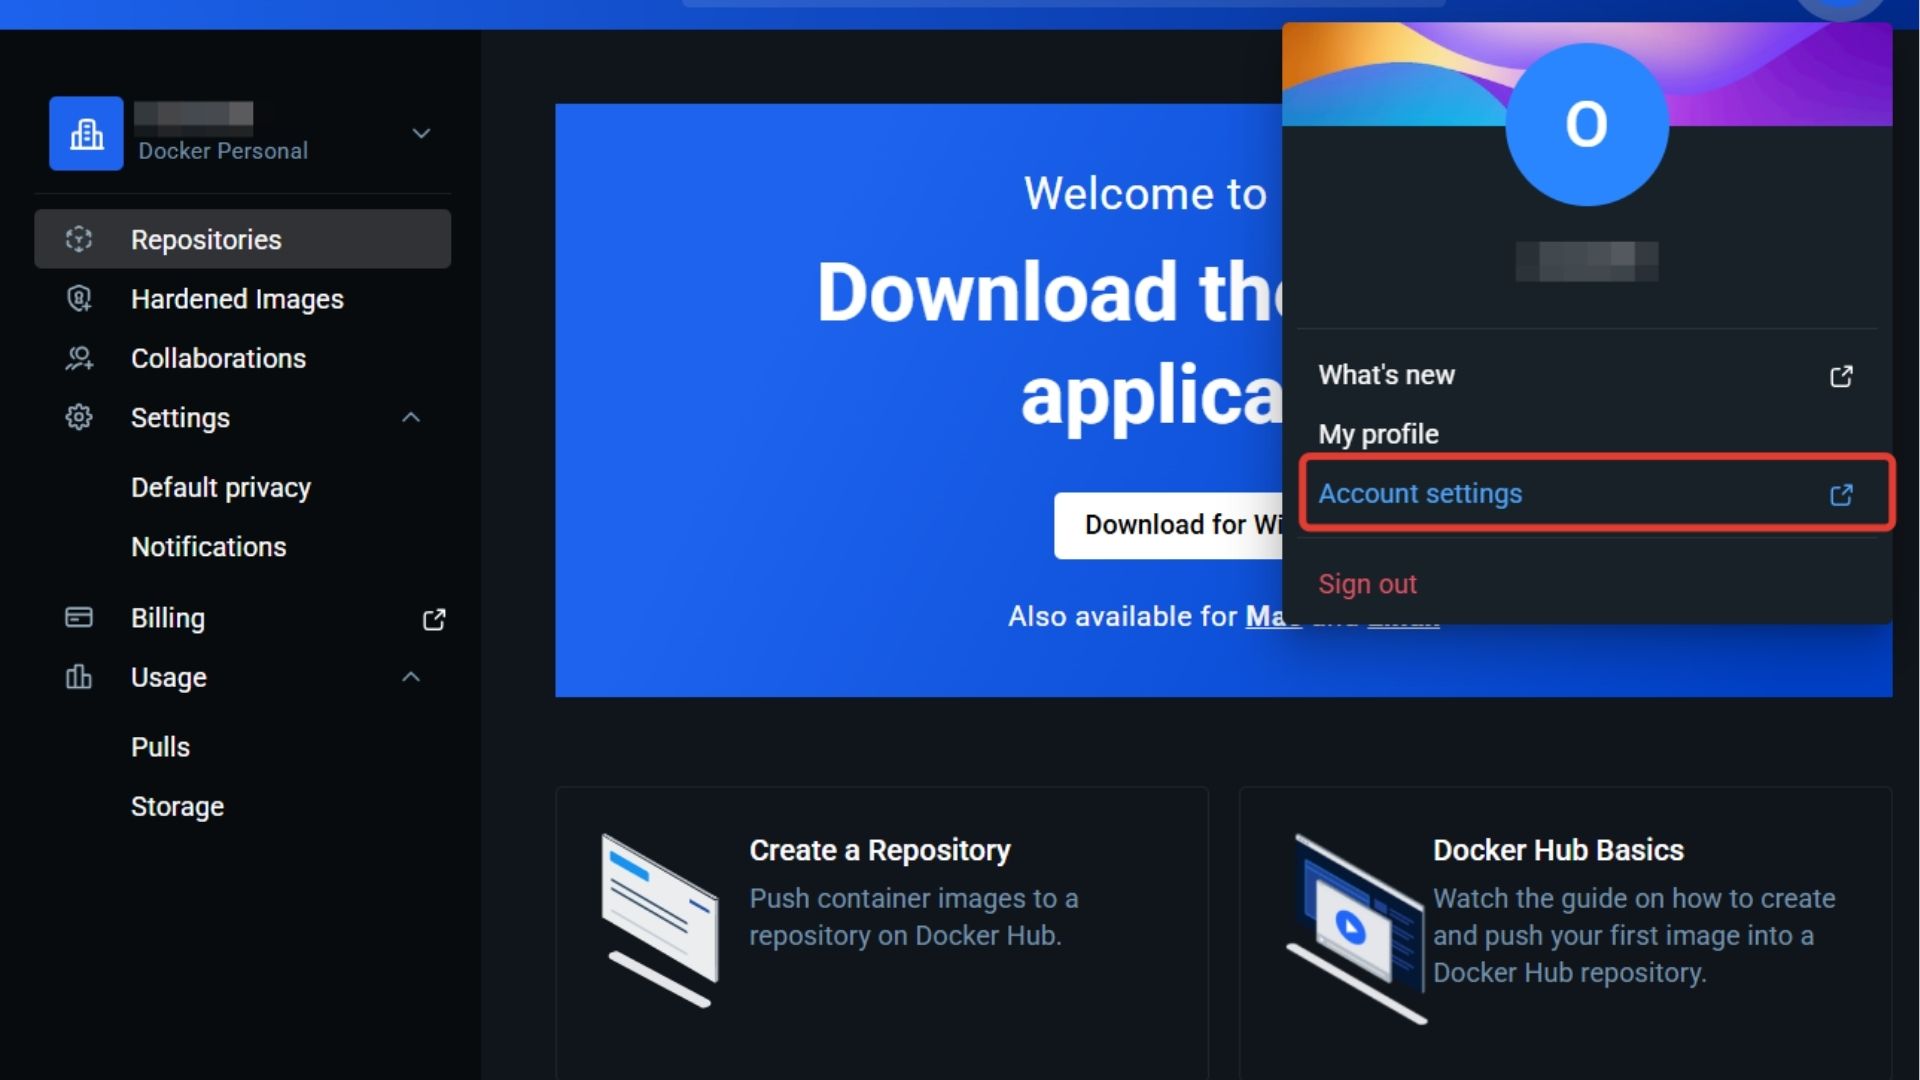Viewport: 1920px width, 1080px height.
Task: Collapse the Usage section chevron
Action: [x=411, y=677]
